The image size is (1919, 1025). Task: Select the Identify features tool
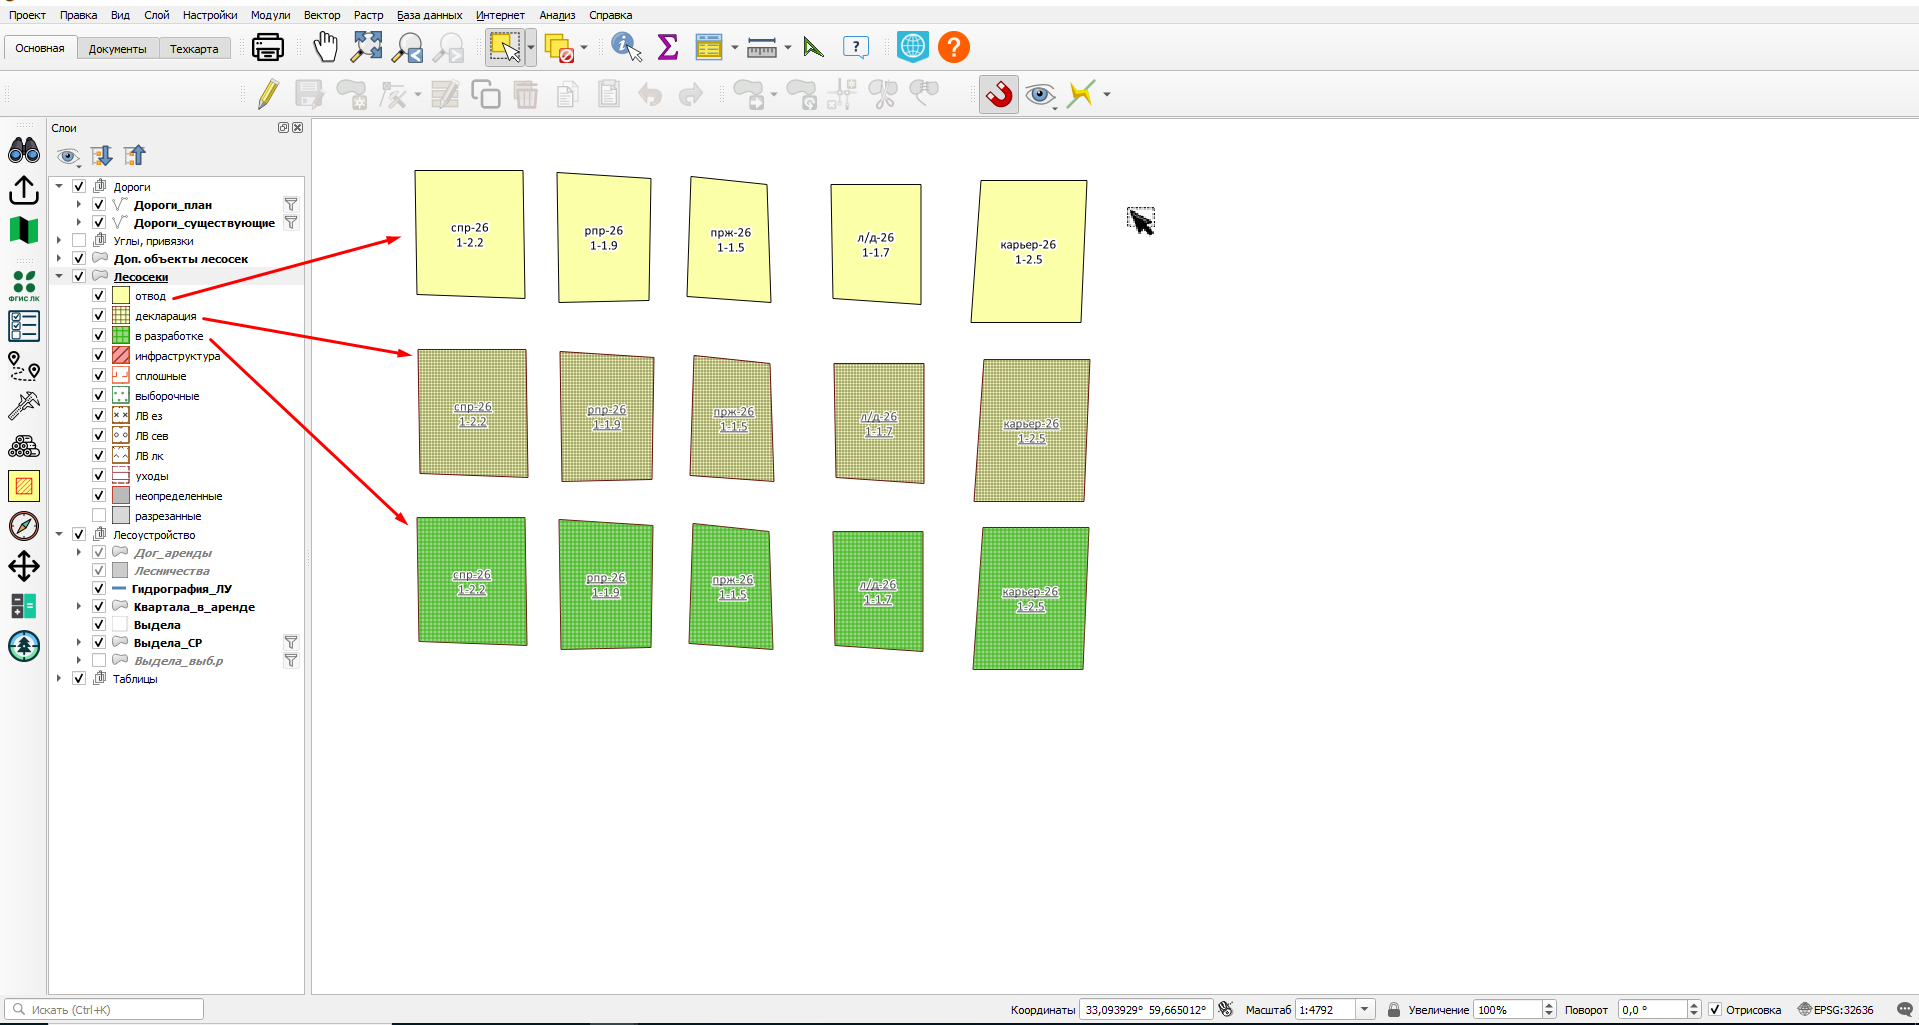pyautogui.click(x=626, y=47)
